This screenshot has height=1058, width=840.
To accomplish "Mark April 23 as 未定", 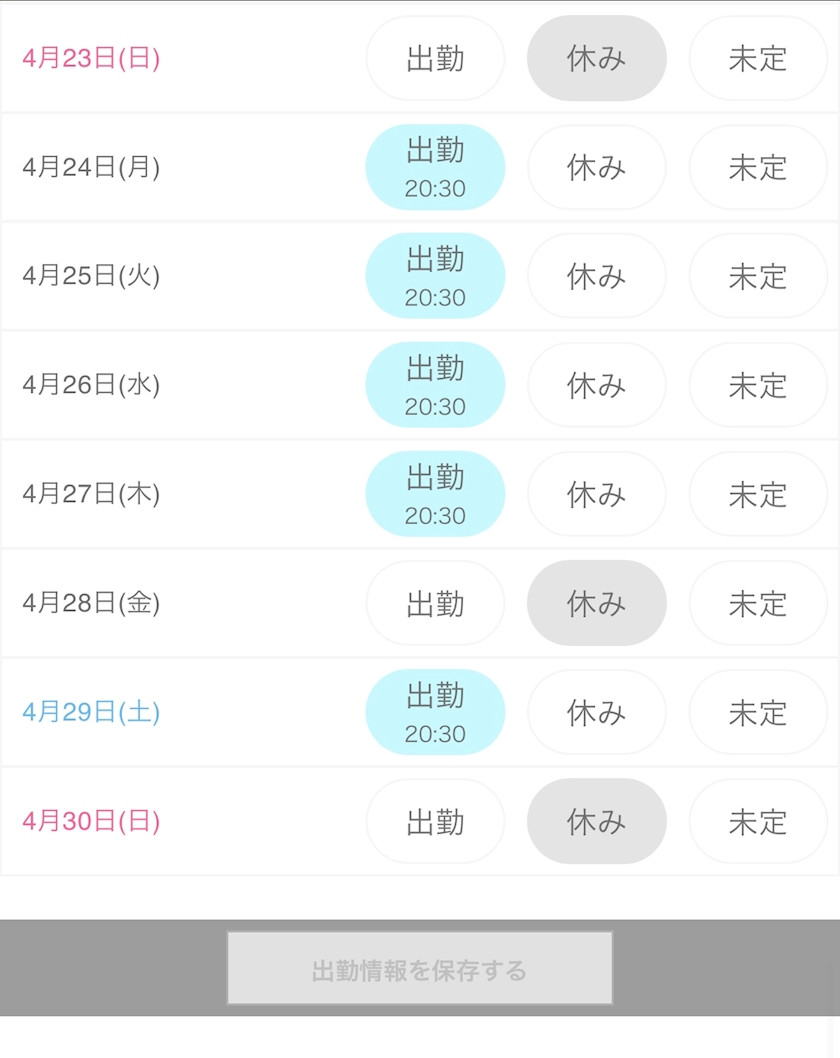I will point(758,59).
